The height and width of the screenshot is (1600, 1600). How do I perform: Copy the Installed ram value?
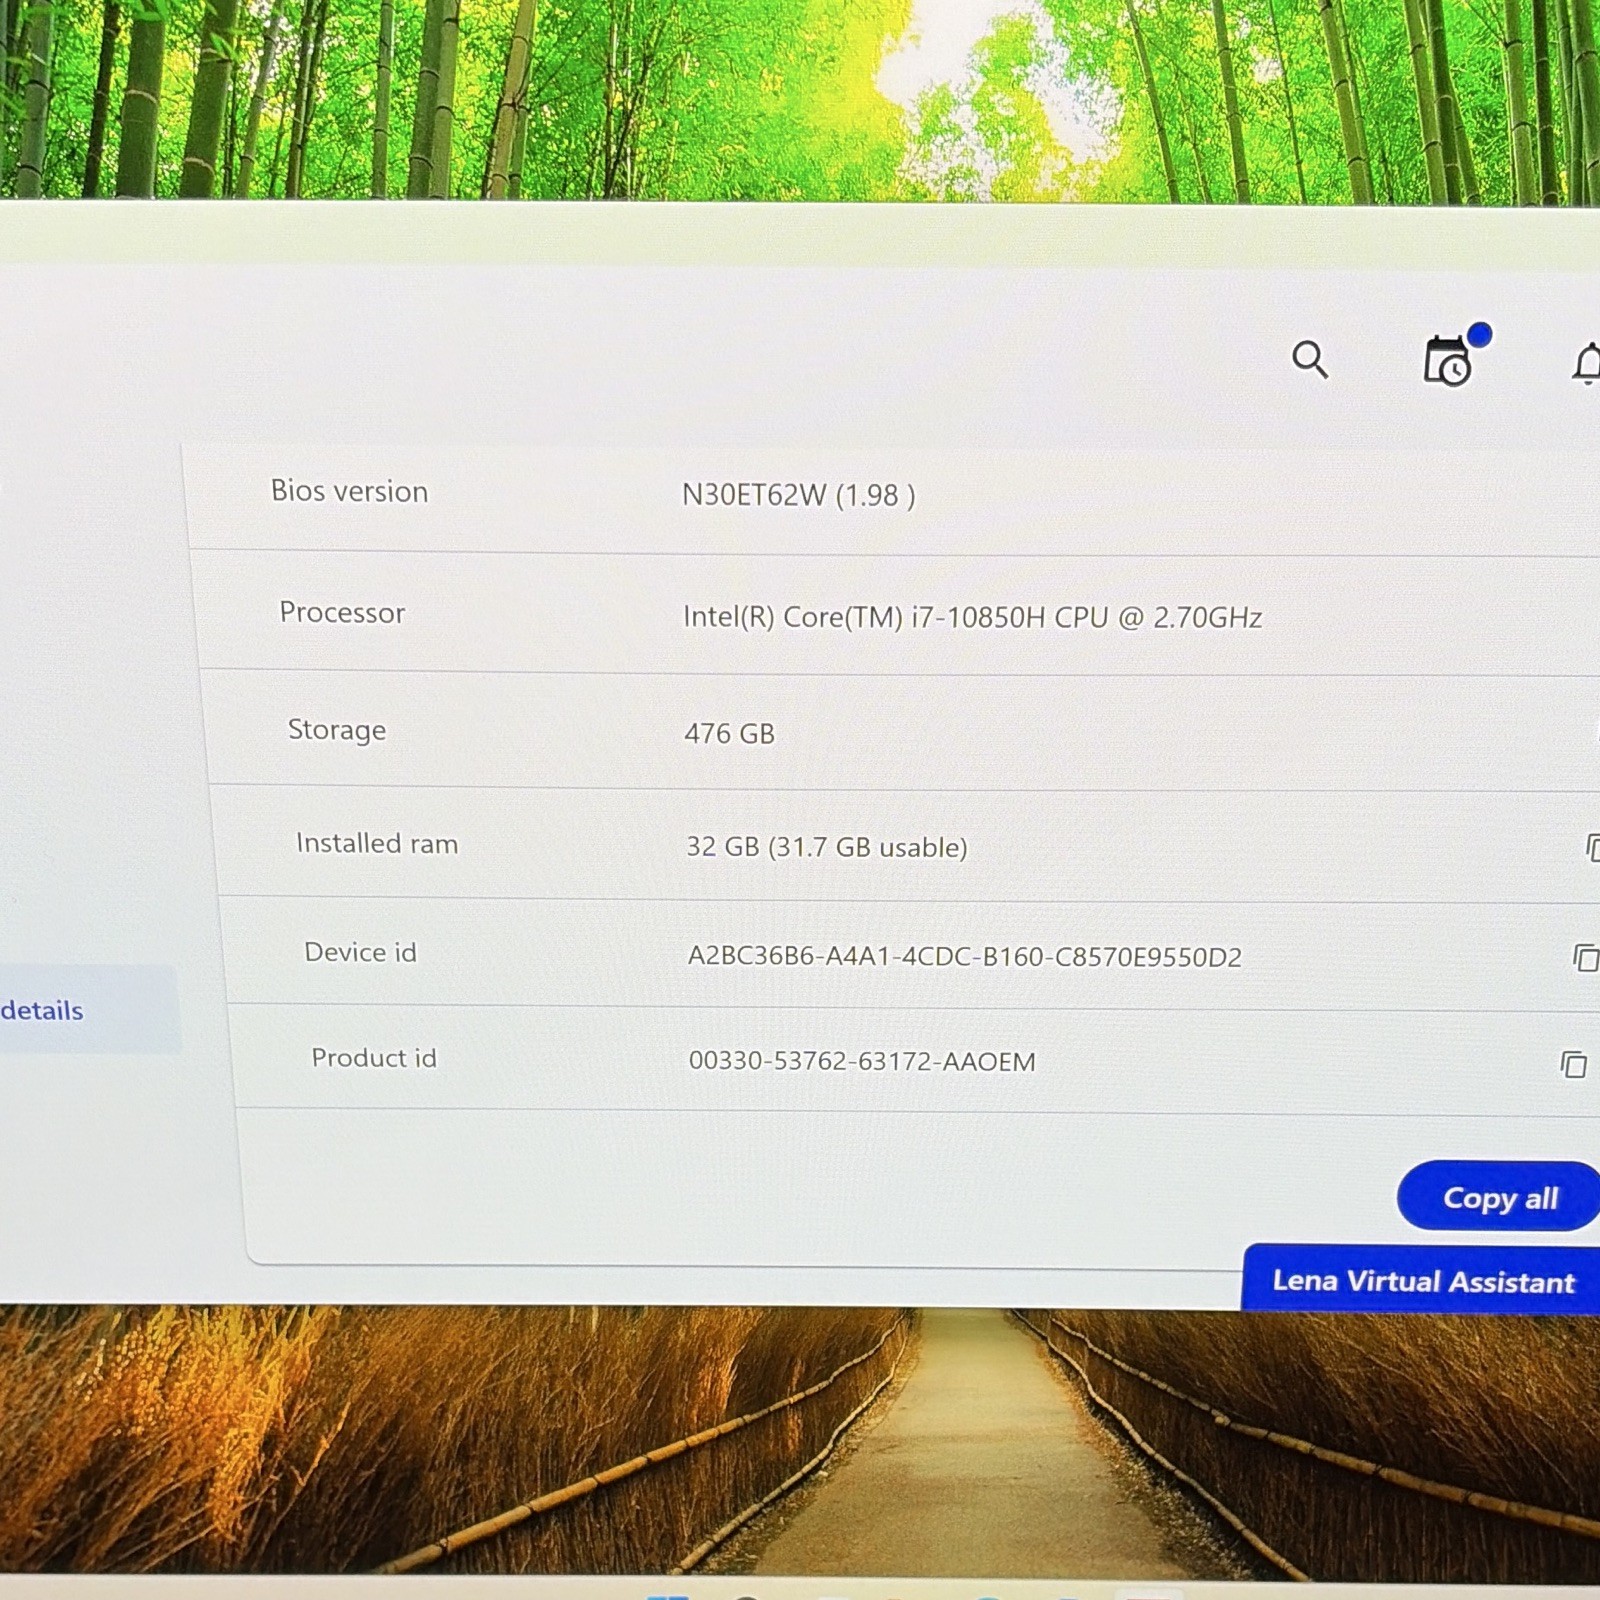click(1592, 848)
